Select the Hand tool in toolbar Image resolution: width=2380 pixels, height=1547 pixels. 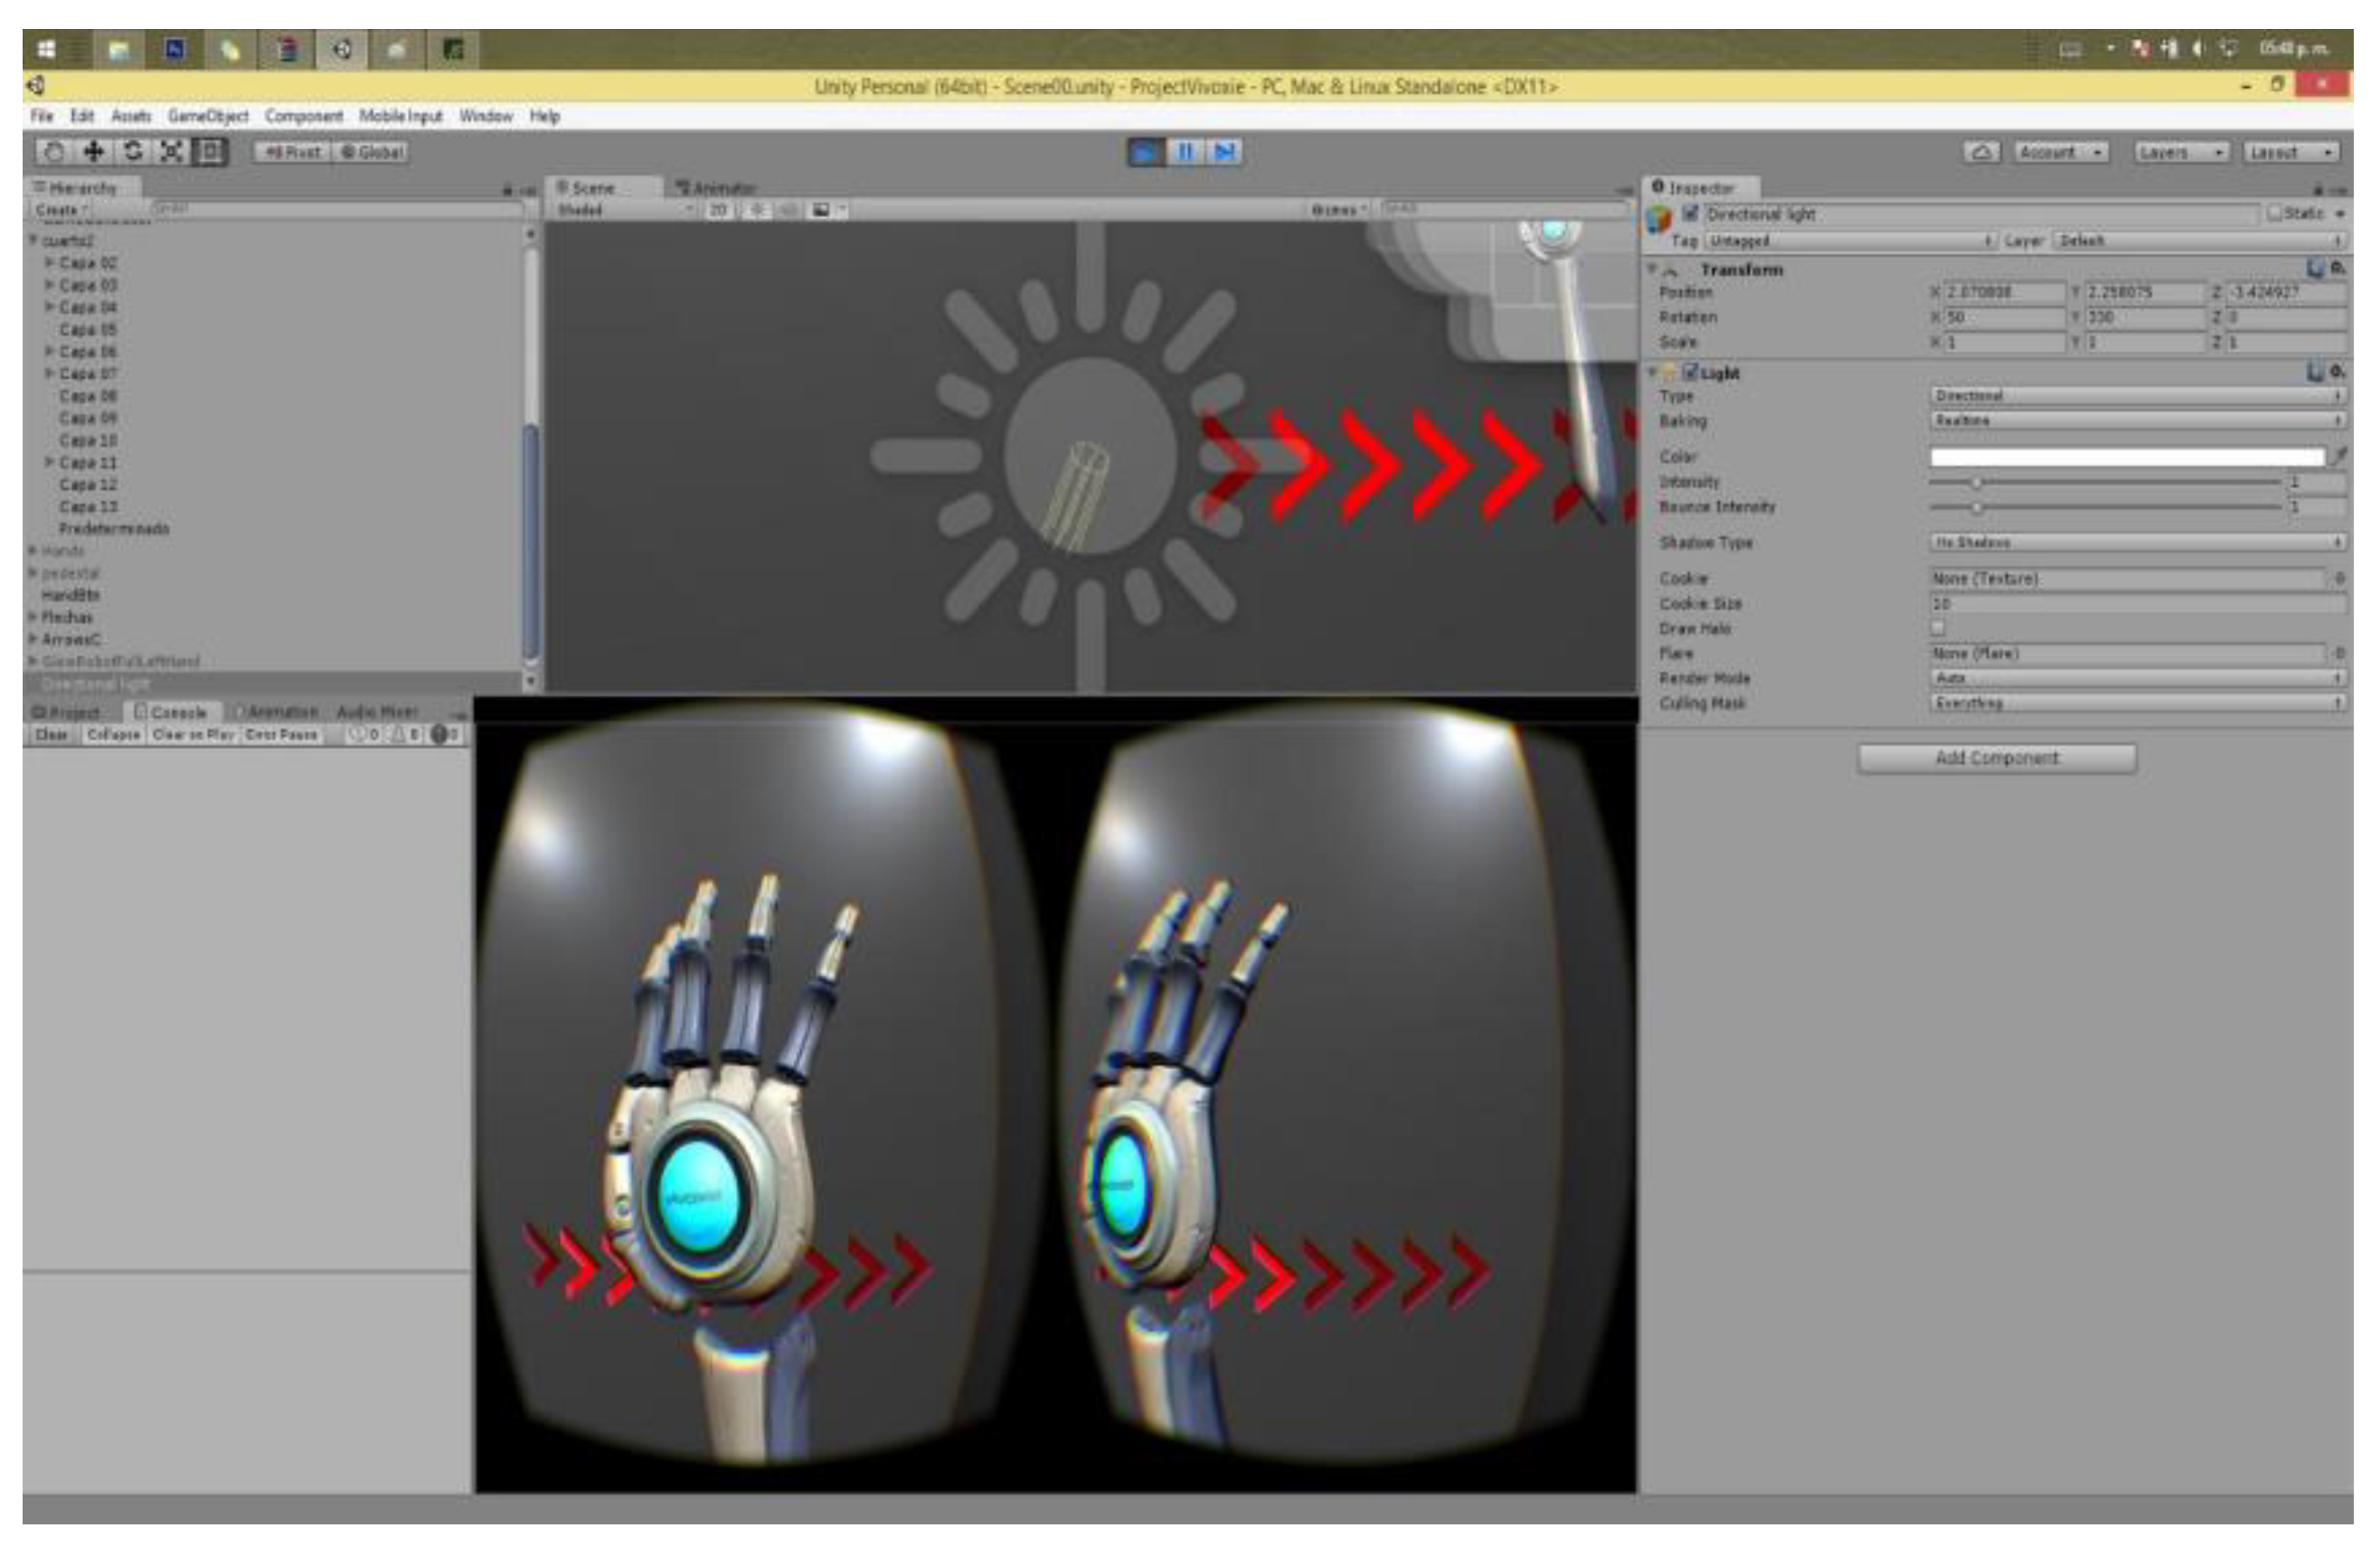55,151
